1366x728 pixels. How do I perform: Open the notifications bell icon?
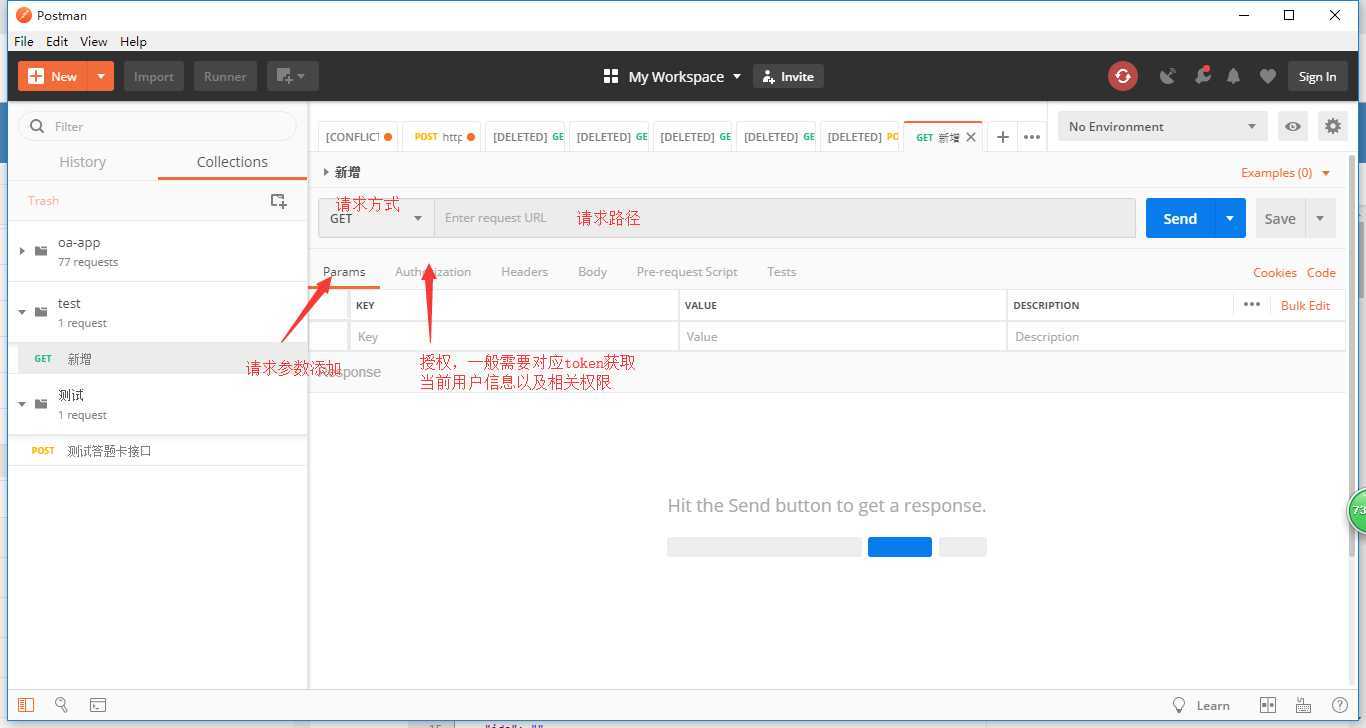click(1233, 76)
